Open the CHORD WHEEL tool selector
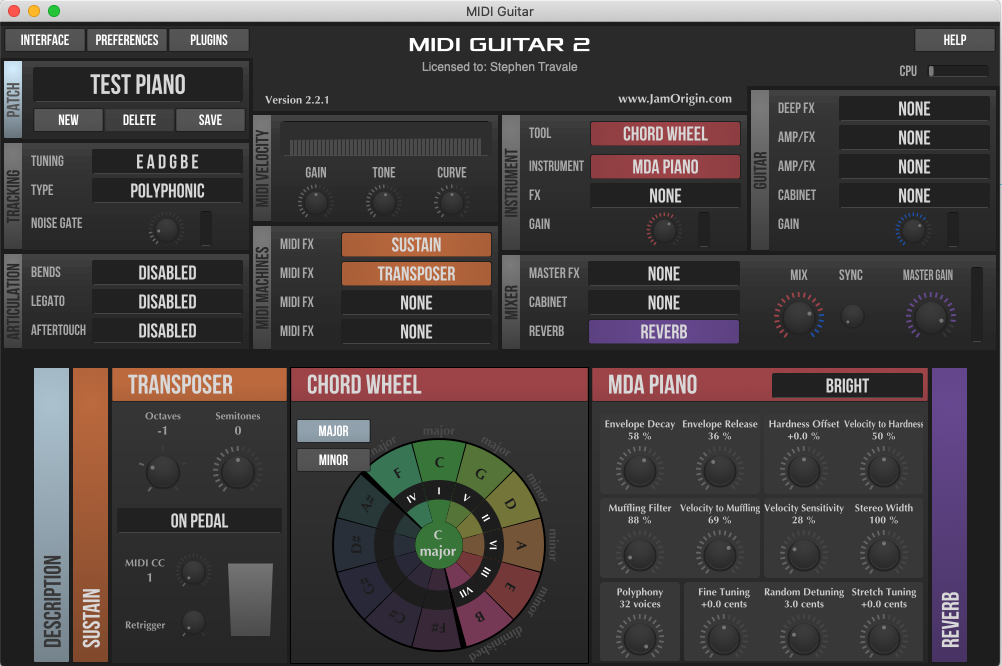 665,134
